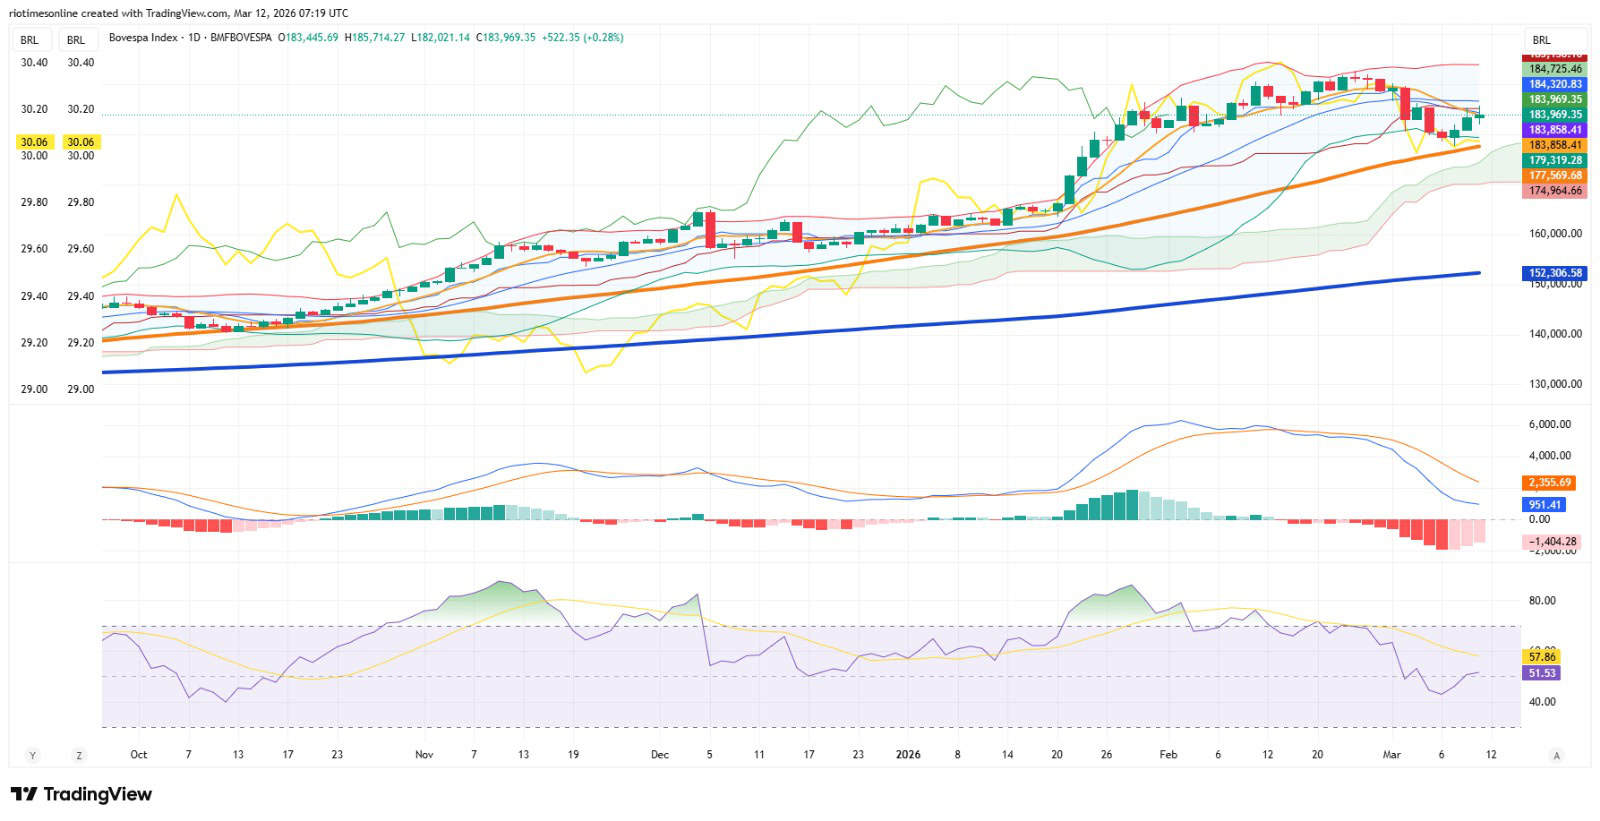Click the 26 date label on time axis
The image size is (1600, 821).
click(1106, 754)
